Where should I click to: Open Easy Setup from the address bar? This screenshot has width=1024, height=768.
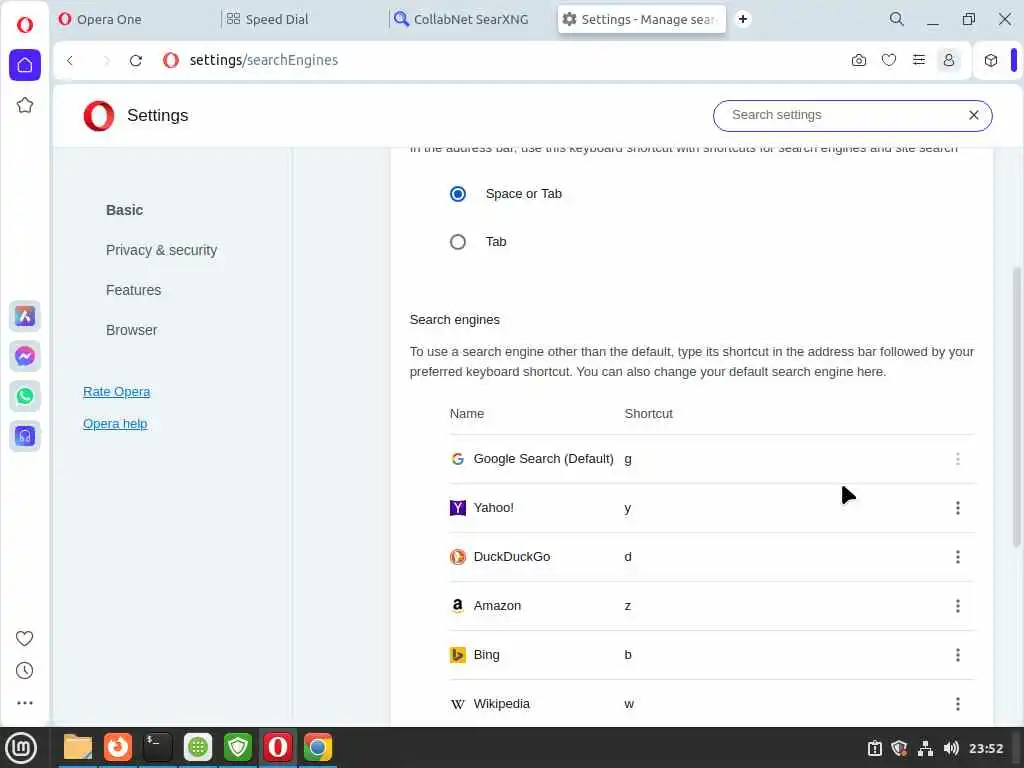919,60
